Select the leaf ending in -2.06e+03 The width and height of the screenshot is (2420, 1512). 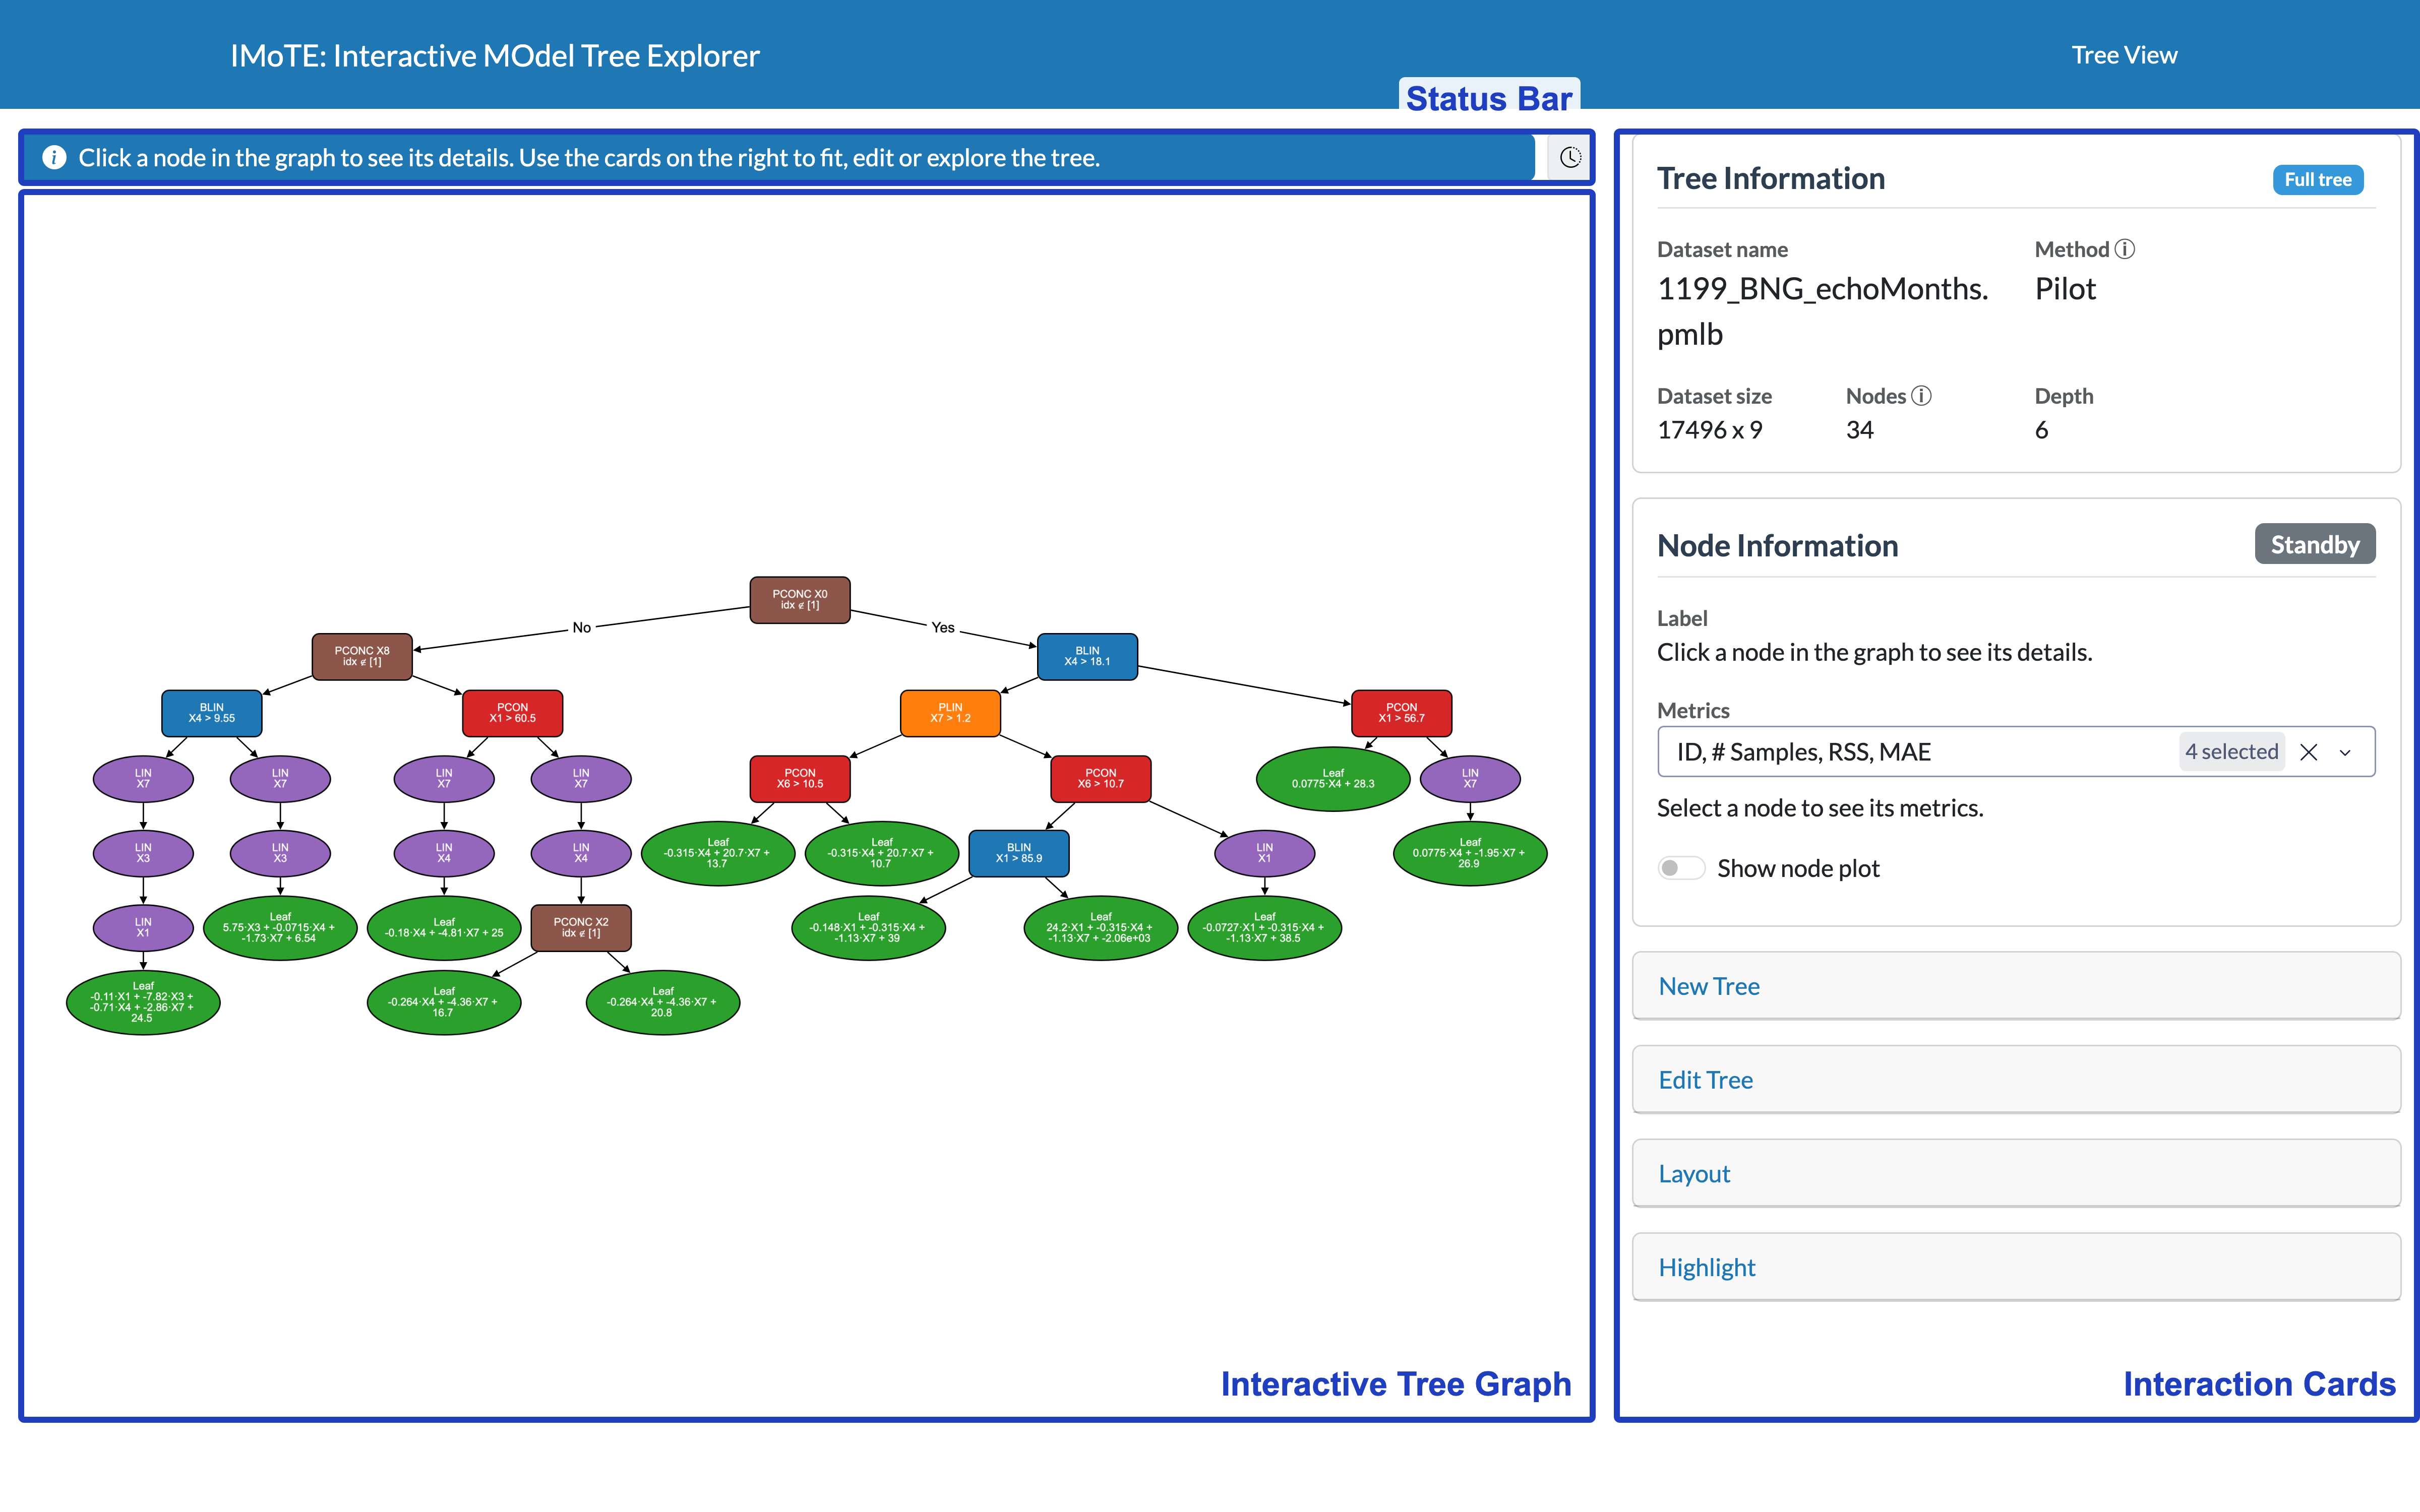coord(1101,928)
